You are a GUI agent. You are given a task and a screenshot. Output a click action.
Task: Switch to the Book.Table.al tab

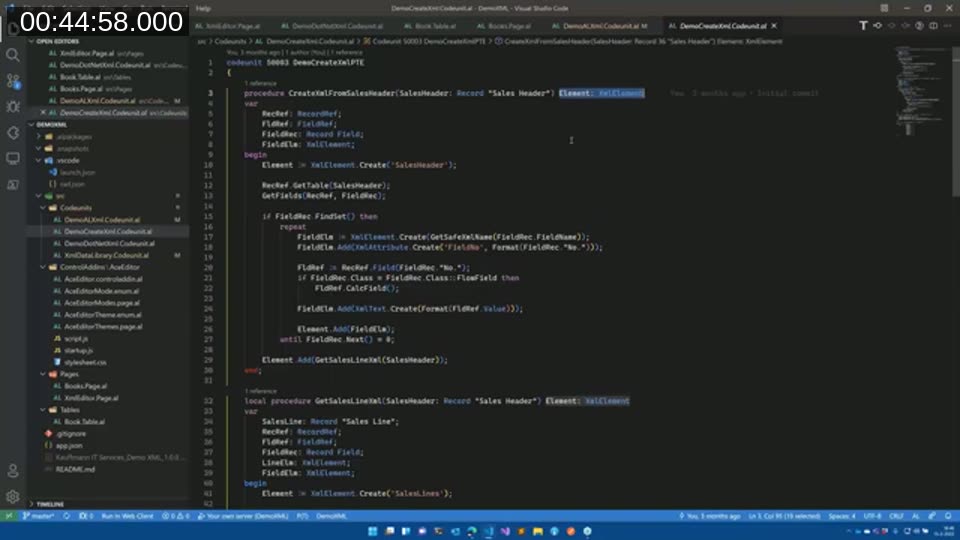point(430,26)
